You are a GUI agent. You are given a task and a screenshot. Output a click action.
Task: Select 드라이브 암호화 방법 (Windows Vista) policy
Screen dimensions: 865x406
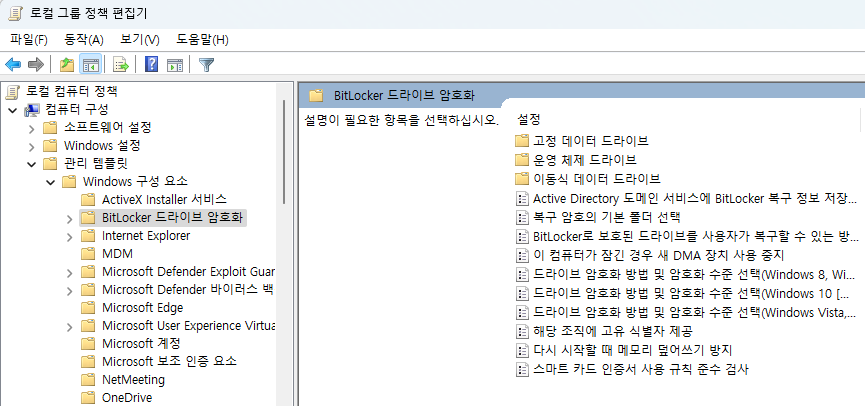click(696, 312)
